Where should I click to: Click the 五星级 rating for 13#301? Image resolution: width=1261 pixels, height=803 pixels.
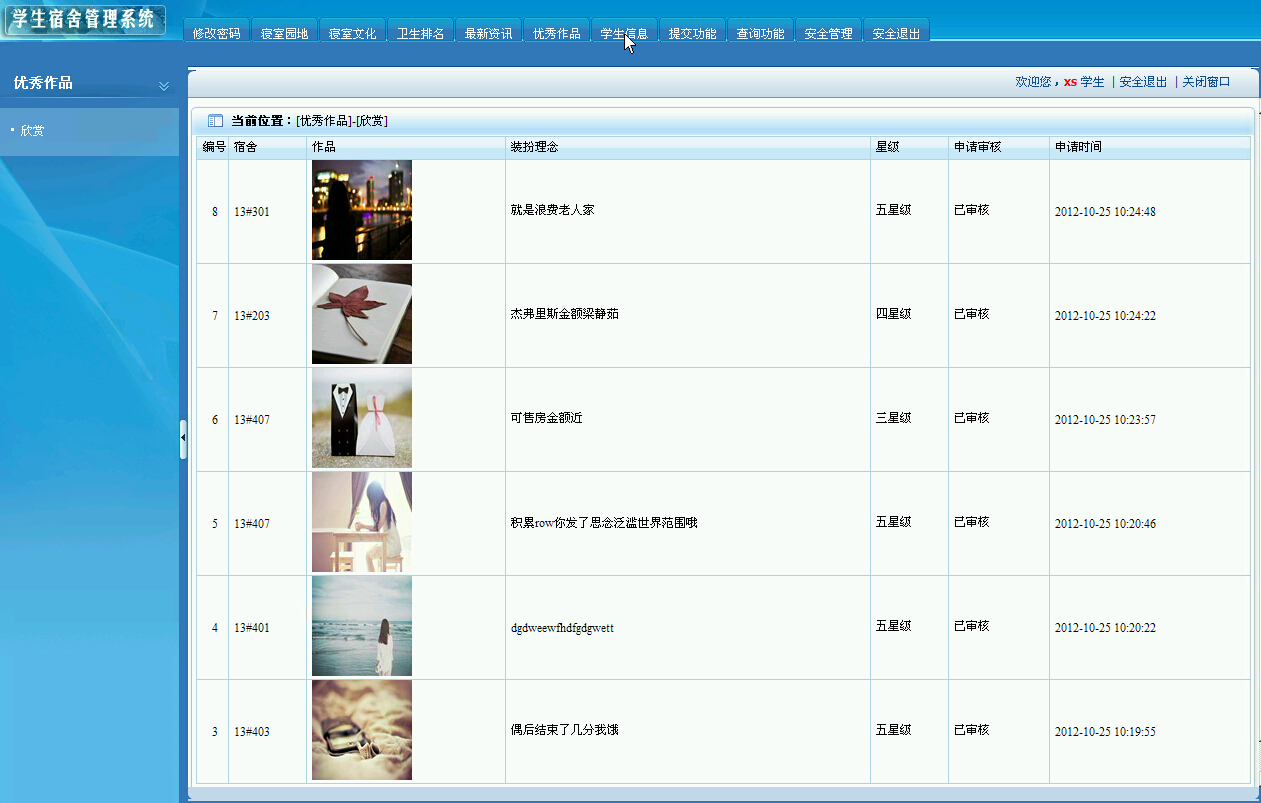[893, 210]
